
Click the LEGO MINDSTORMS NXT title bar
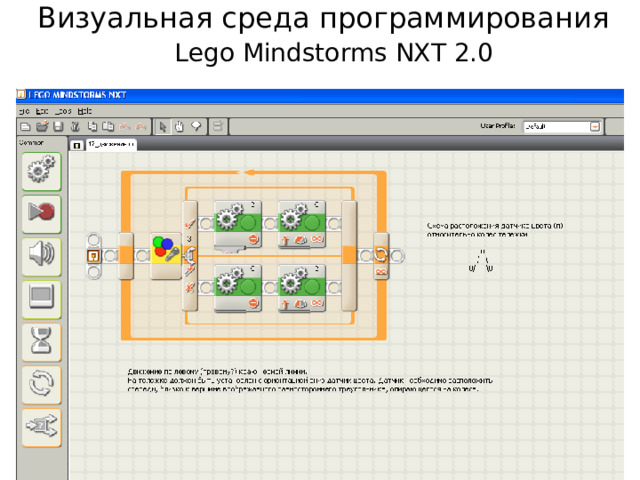tap(320, 95)
